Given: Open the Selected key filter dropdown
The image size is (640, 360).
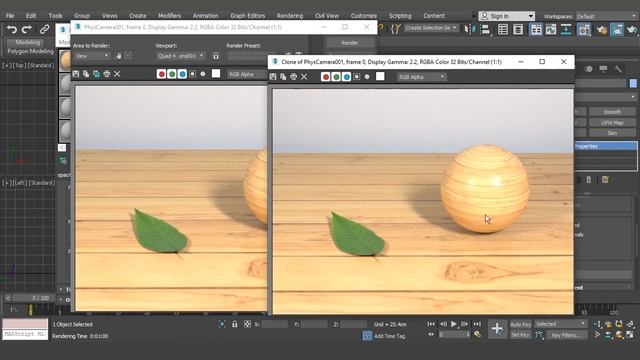Looking at the screenshot, I should tap(560, 324).
